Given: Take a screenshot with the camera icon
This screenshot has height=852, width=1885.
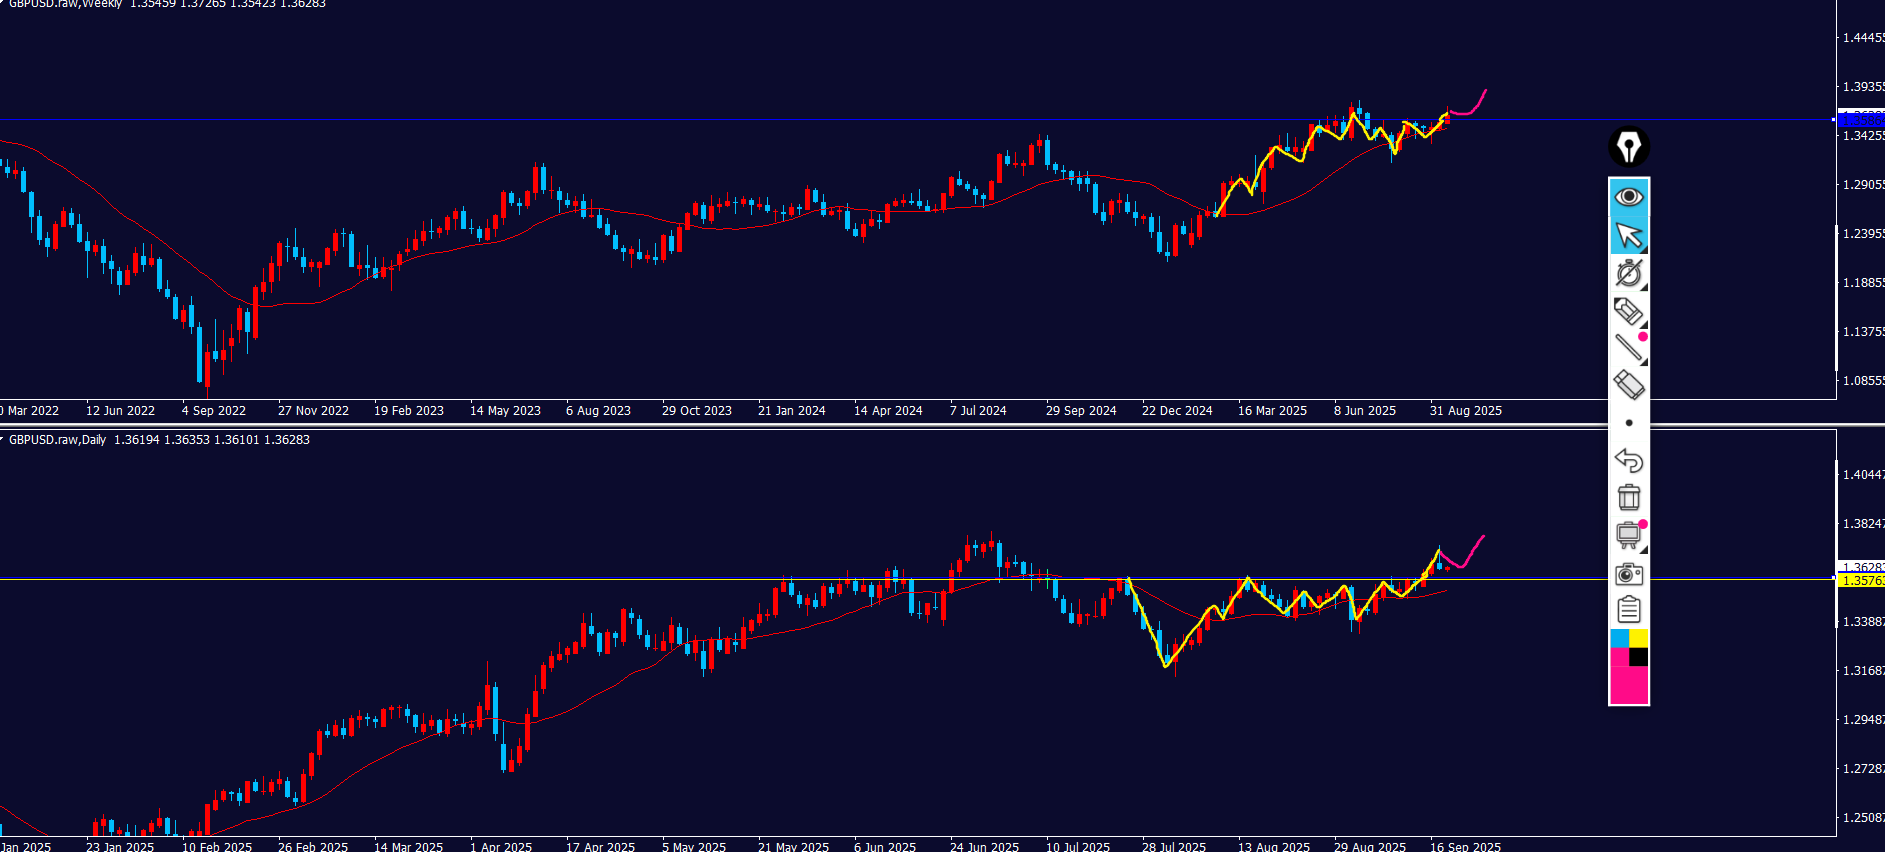Looking at the screenshot, I should pos(1628,574).
